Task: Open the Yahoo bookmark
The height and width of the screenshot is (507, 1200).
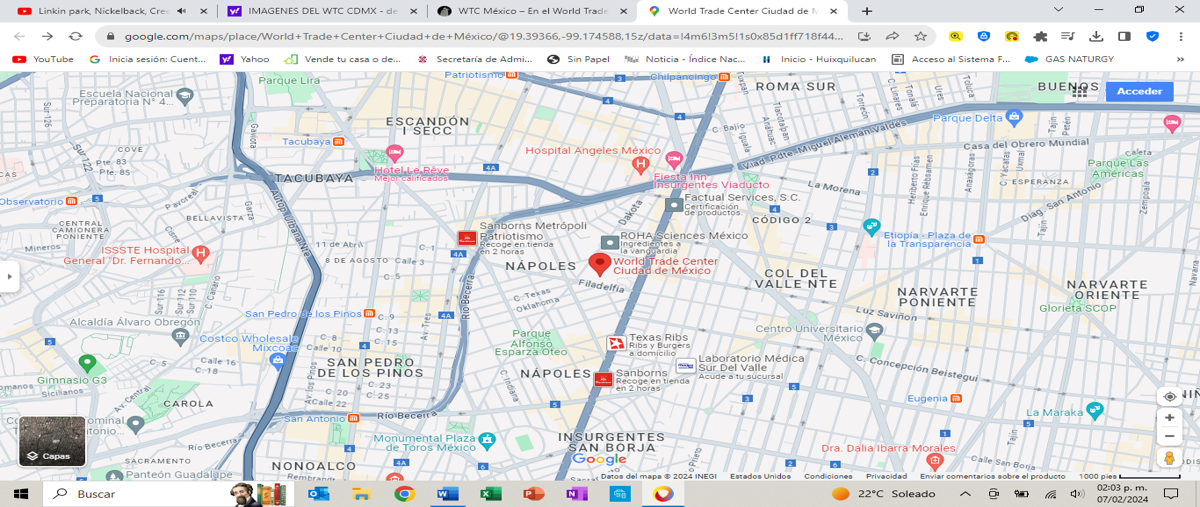Action: point(245,59)
